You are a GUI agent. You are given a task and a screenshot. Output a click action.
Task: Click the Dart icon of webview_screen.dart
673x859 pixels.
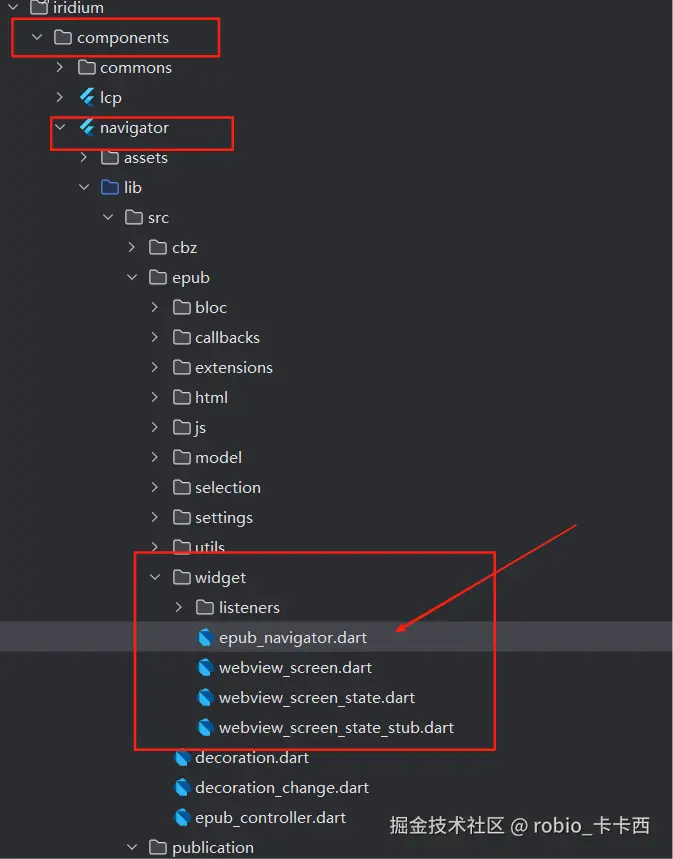(x=206, y=667)
